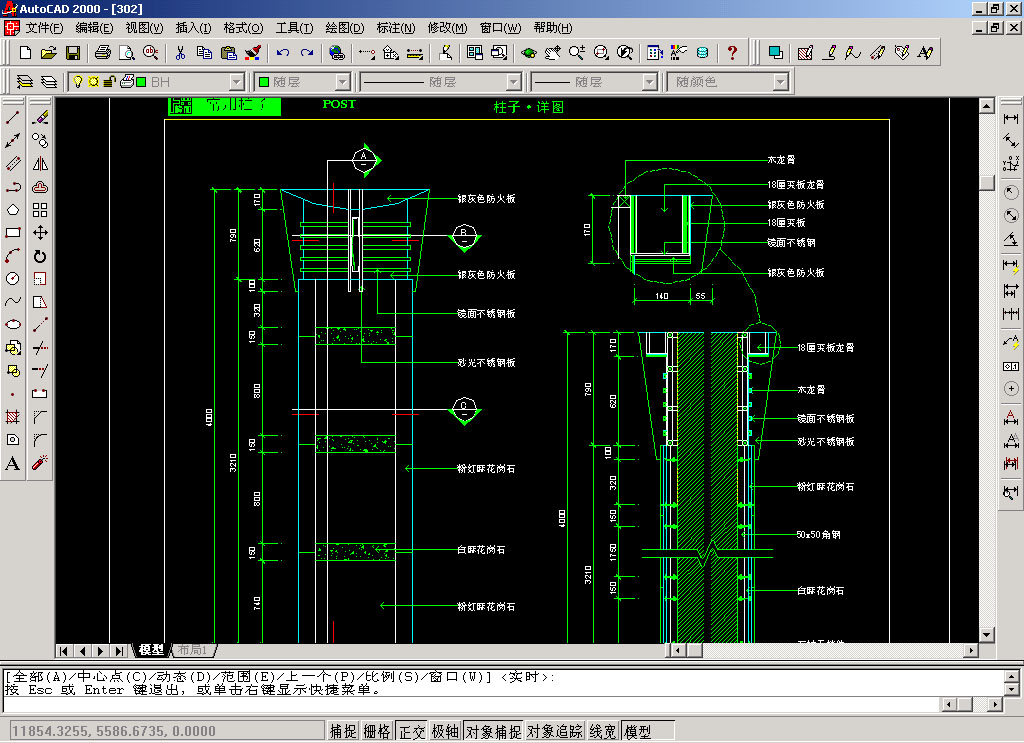This screenshot has height=743, width=1024.
Task: Choose the Ellipse tool
Action: (x=13, y=324)
